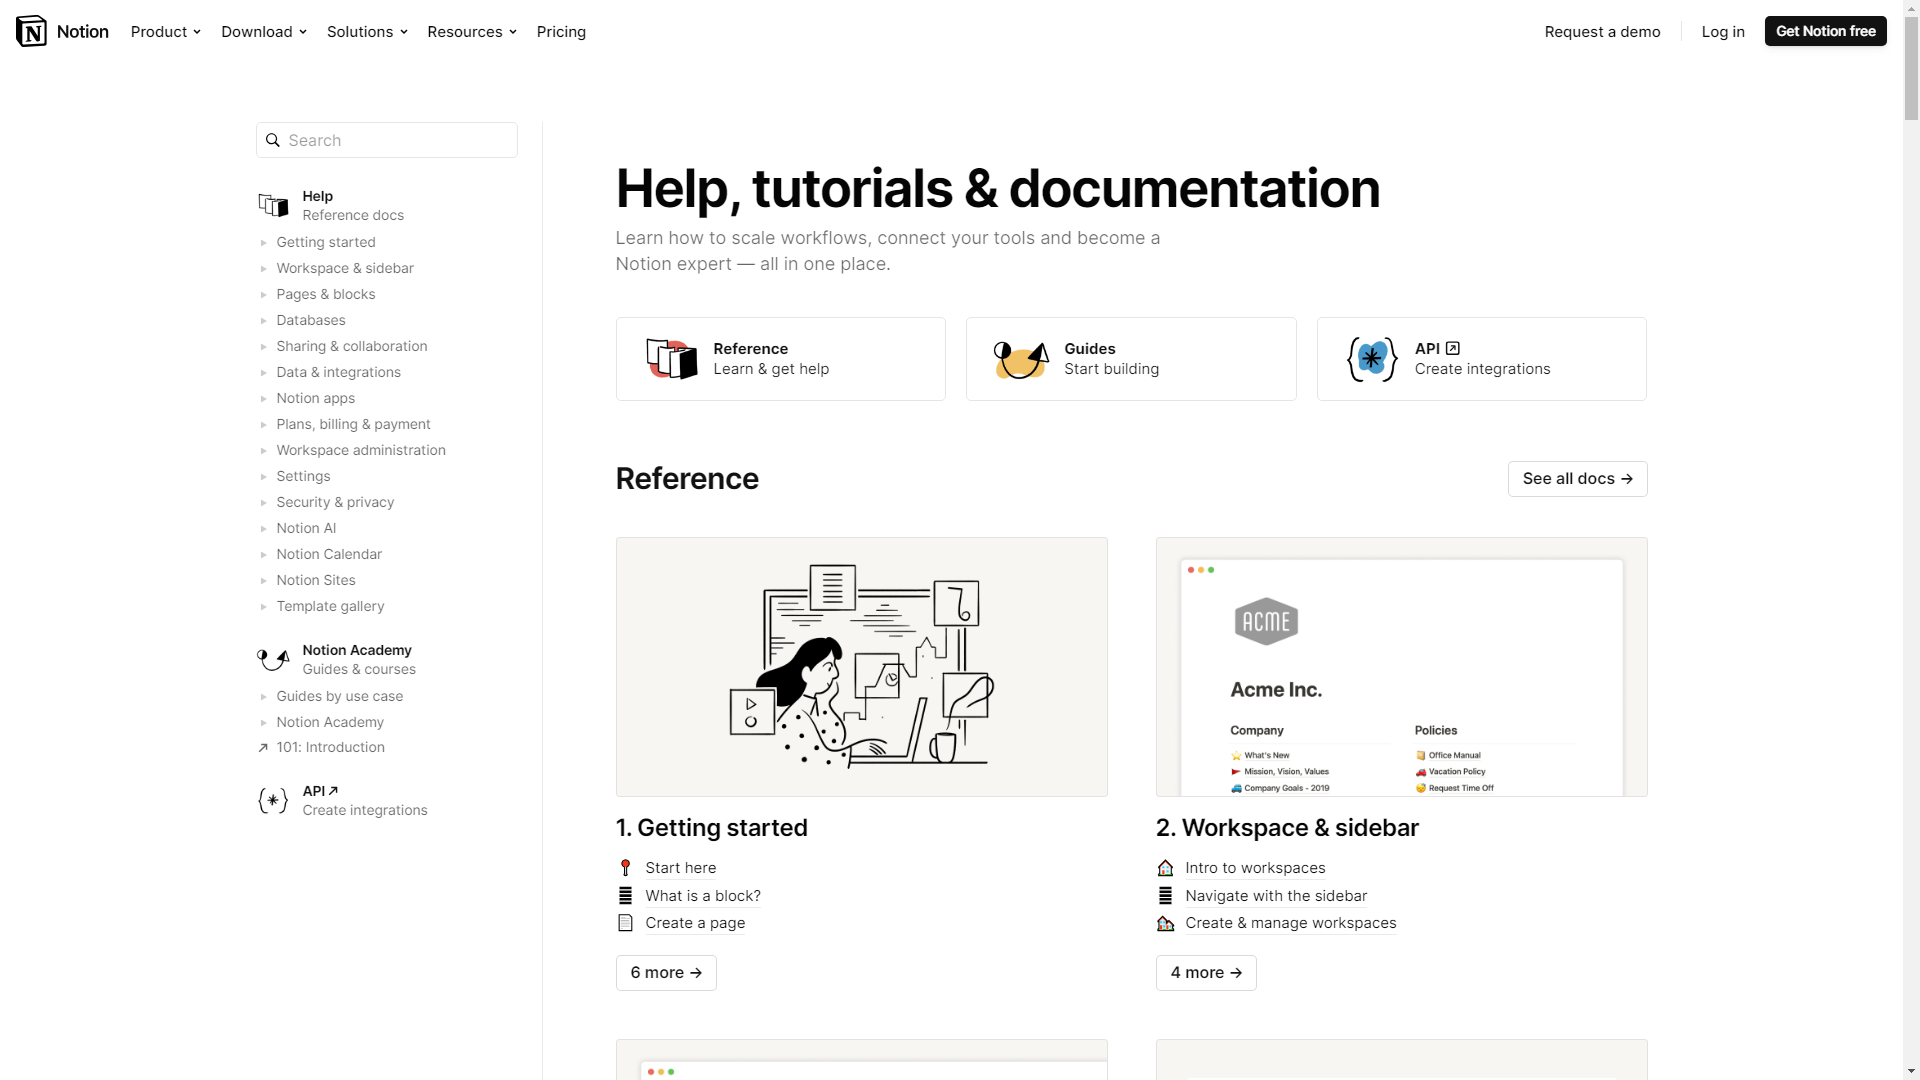The width and height of the screenshot is (1920, 1080).
Task: Expand Plans, billing & payment section
Action: coord(263,424)
